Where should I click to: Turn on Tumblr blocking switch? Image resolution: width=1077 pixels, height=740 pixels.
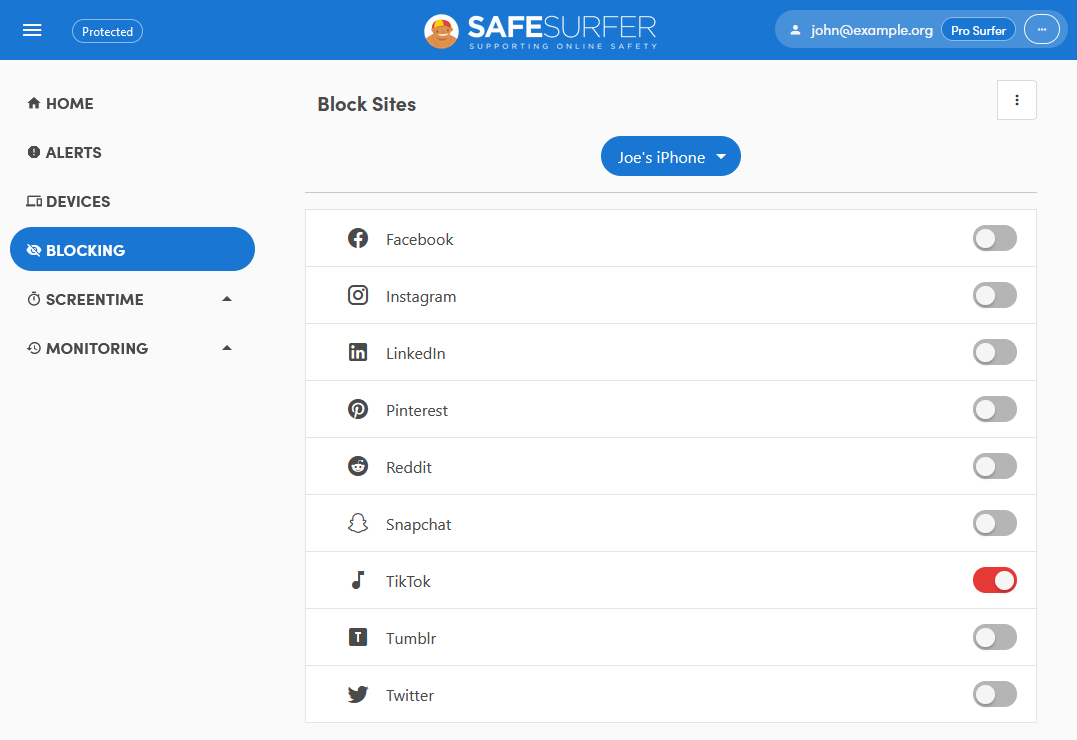pyautogui.click(x=995, y=638)
